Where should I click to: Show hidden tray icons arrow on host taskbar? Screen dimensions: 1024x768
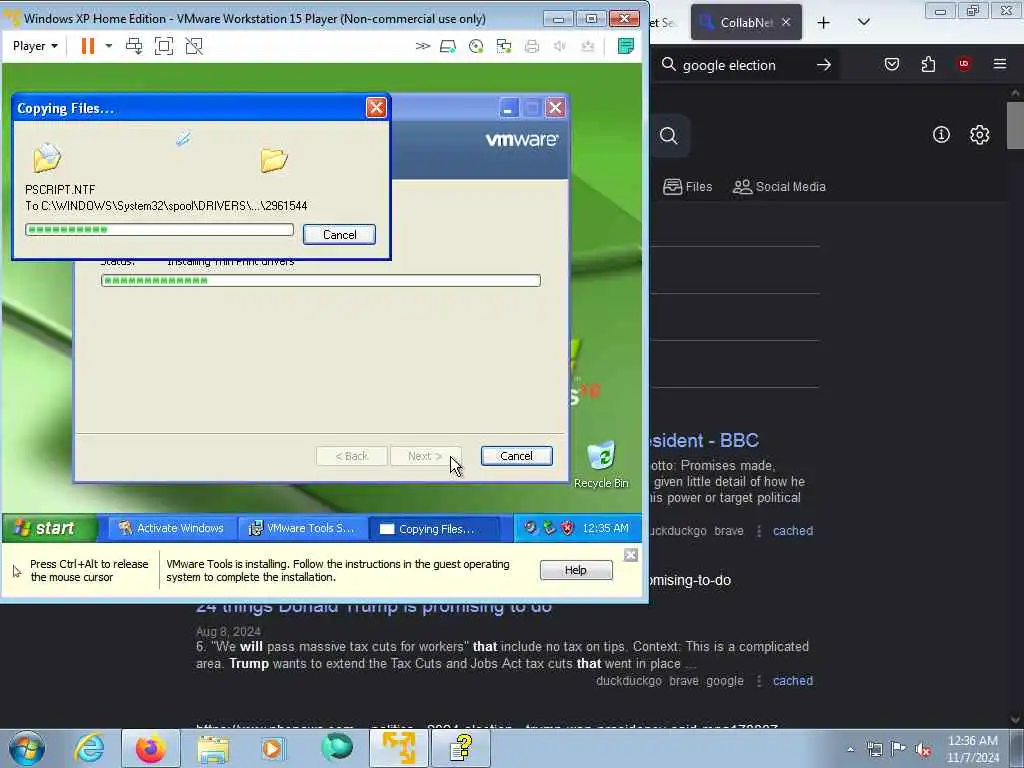[850, 749]
